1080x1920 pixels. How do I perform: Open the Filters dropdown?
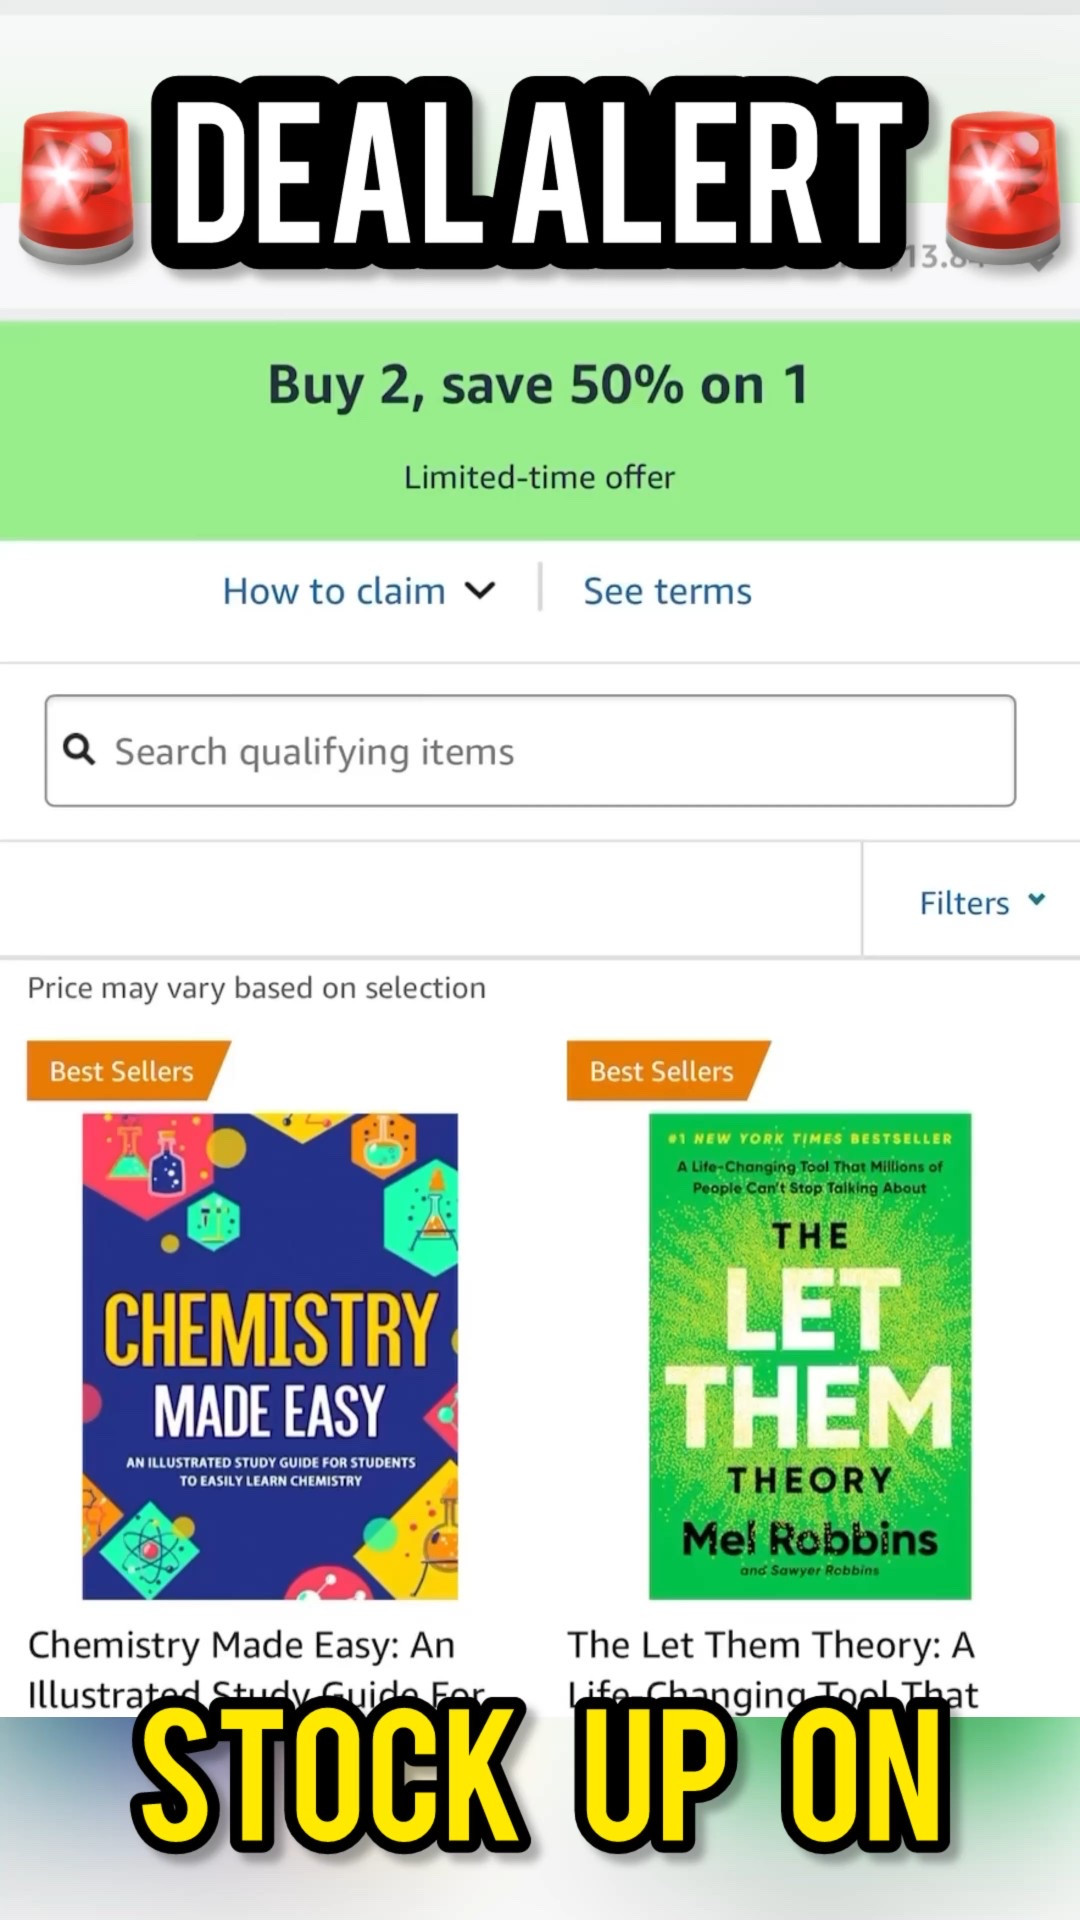pyautogui.click(x=963, y=901)
